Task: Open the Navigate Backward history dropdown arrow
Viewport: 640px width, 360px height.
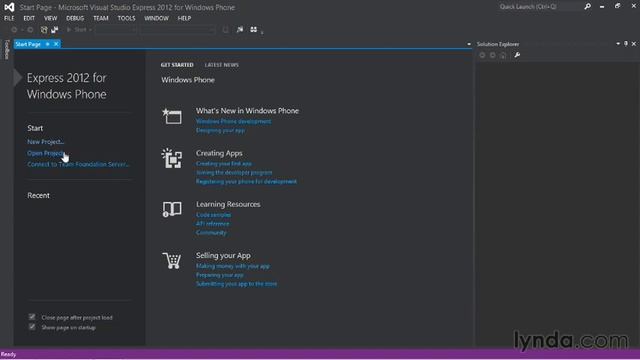Action: pos(22,30)
